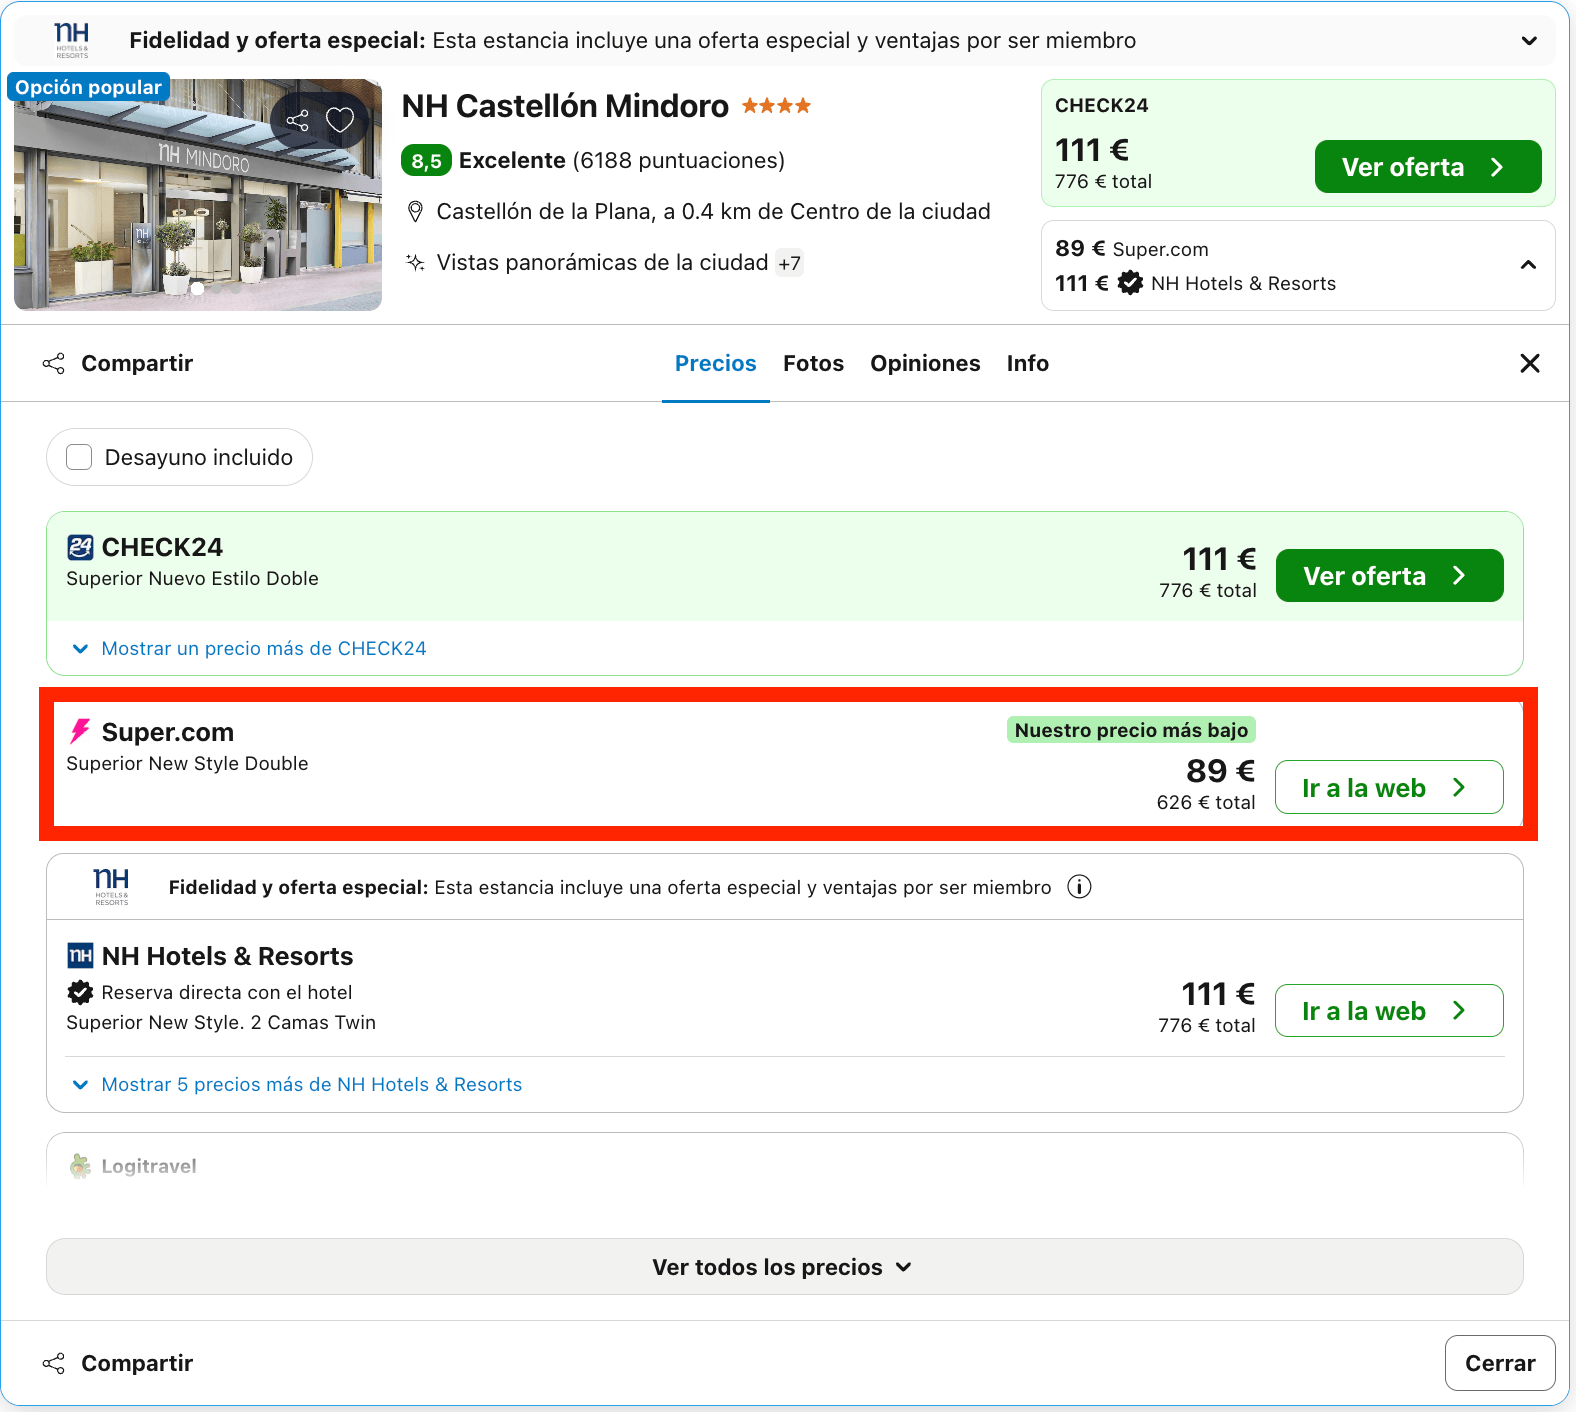This screenshot has height=1412, width=1576.
Task: Expand Mostrar un precio más de CHECK24
Action: (250, 648)
